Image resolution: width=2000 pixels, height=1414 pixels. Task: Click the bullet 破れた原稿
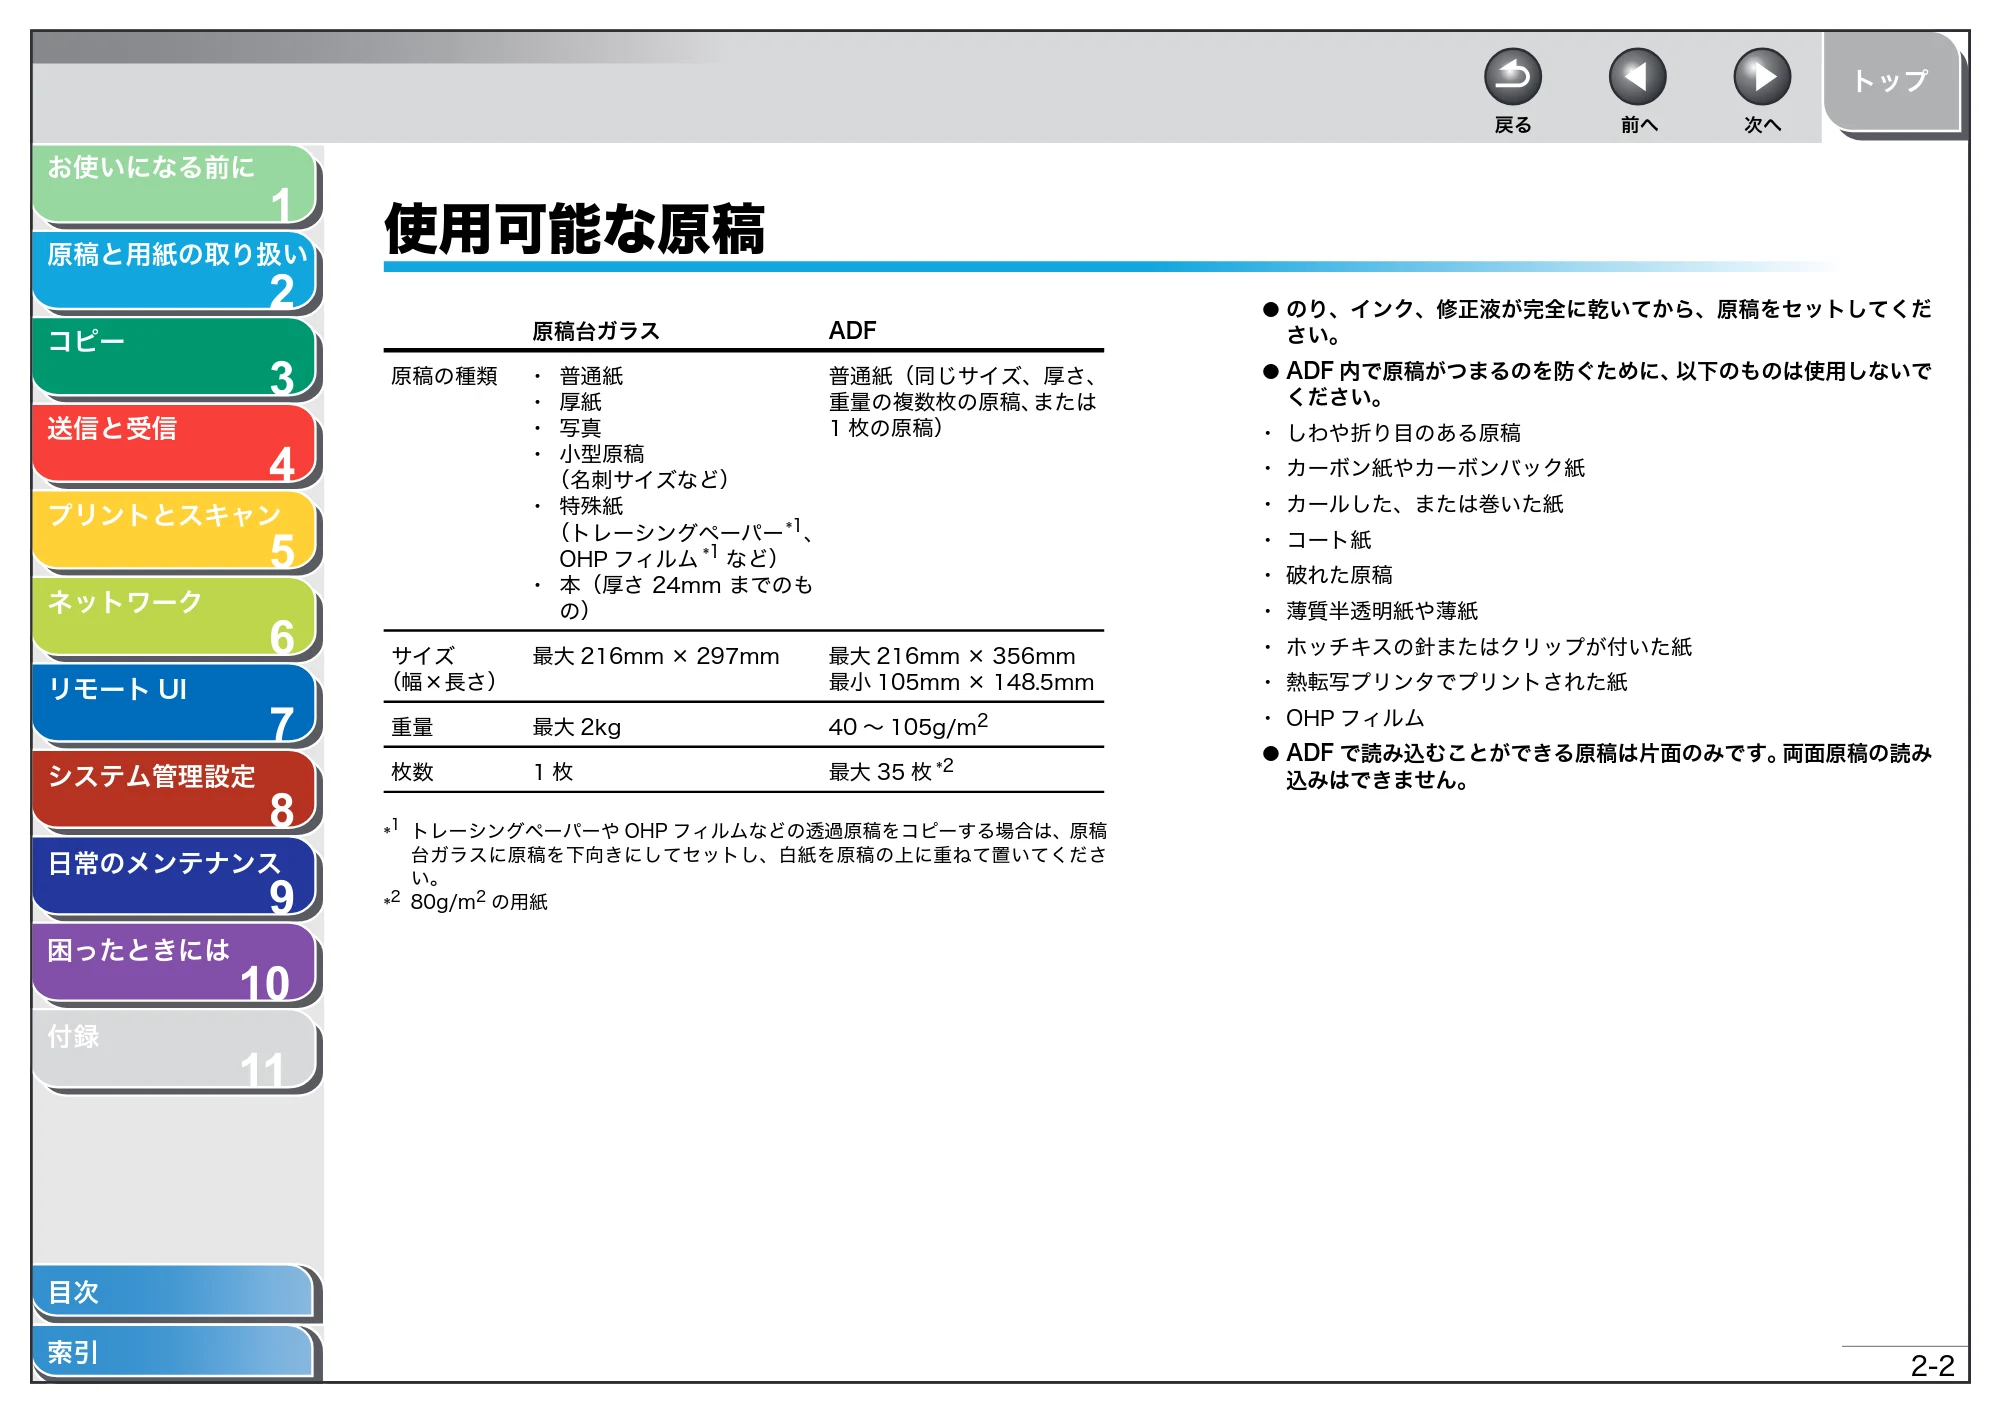(1339, 575)
